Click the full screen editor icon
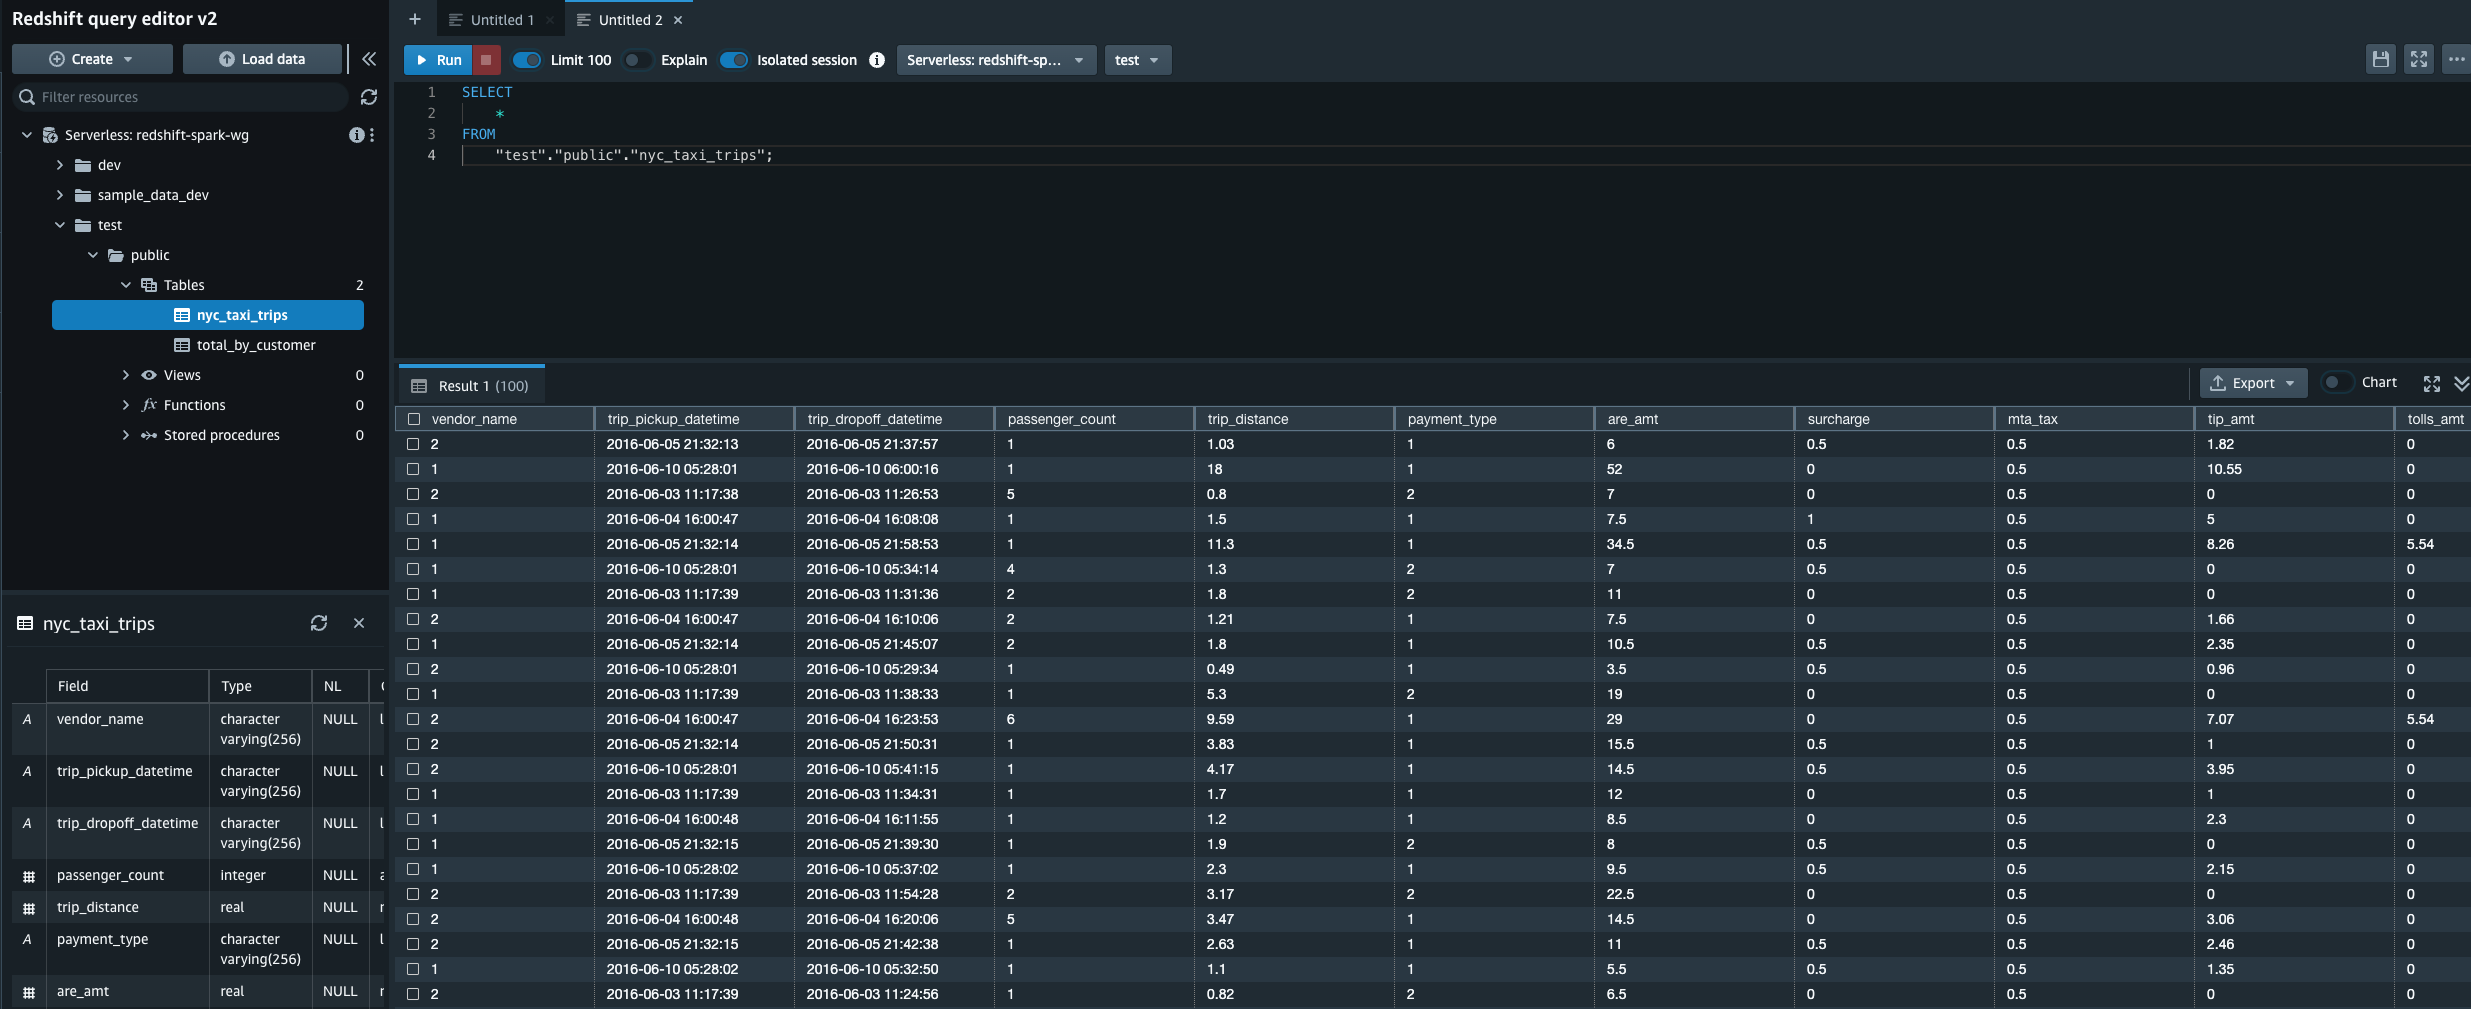The height and width of the screenshot is (1009, 2471). (2419, 60)
